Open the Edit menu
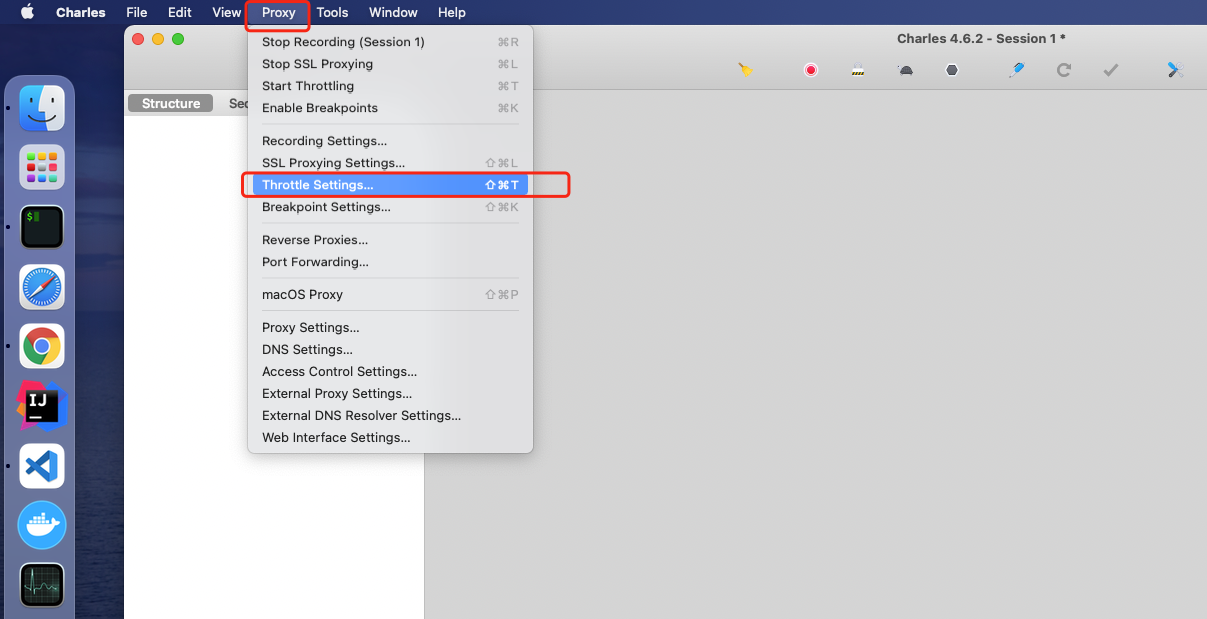The image size is (1207, 619). 180,12
